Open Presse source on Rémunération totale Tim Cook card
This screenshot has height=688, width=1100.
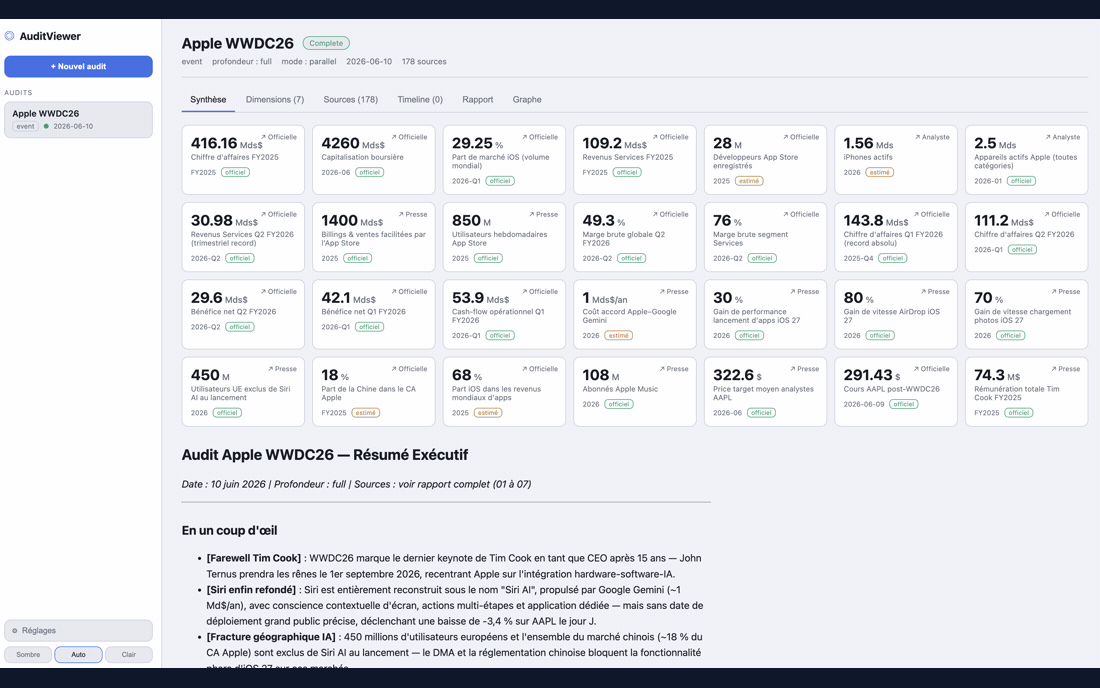1066,368
